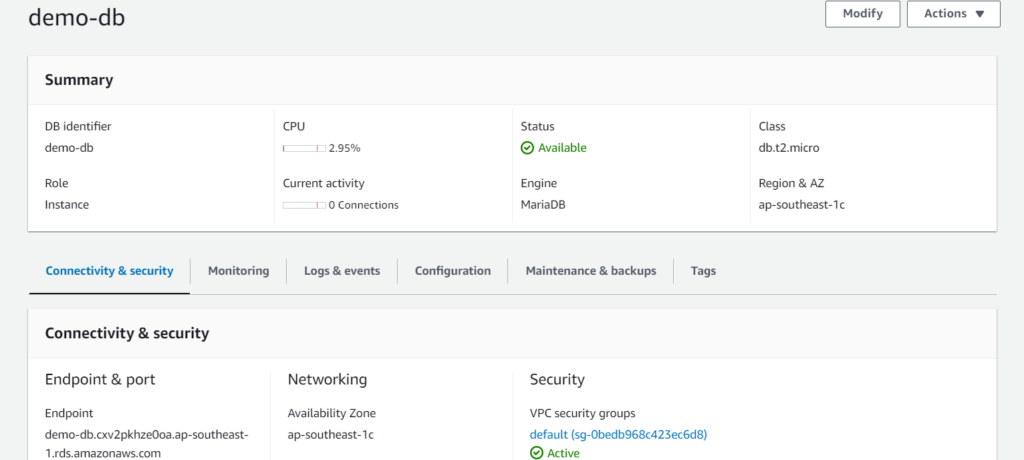Image resolution: width=1024 pixels, height=460 pixels.
Task: Open the Configuration tab
Action: tap(453, 271)
